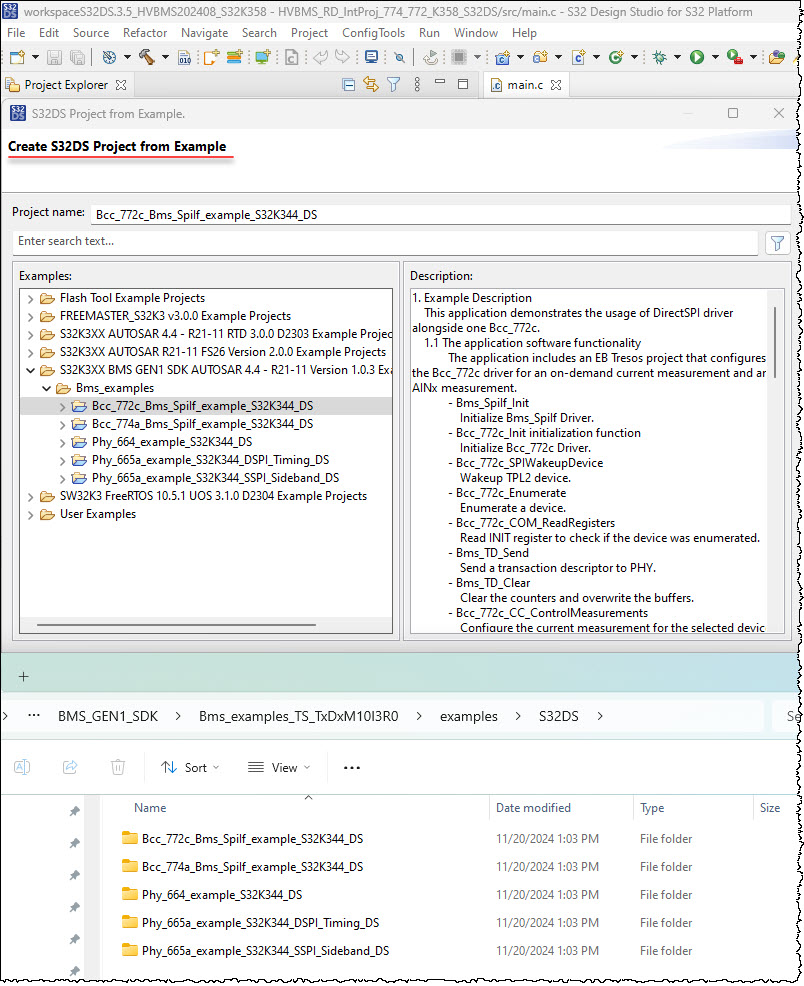Build the project using the hammer icon
Screen dimensions: 804x986
pyautogui.click(x=146, y=57)
